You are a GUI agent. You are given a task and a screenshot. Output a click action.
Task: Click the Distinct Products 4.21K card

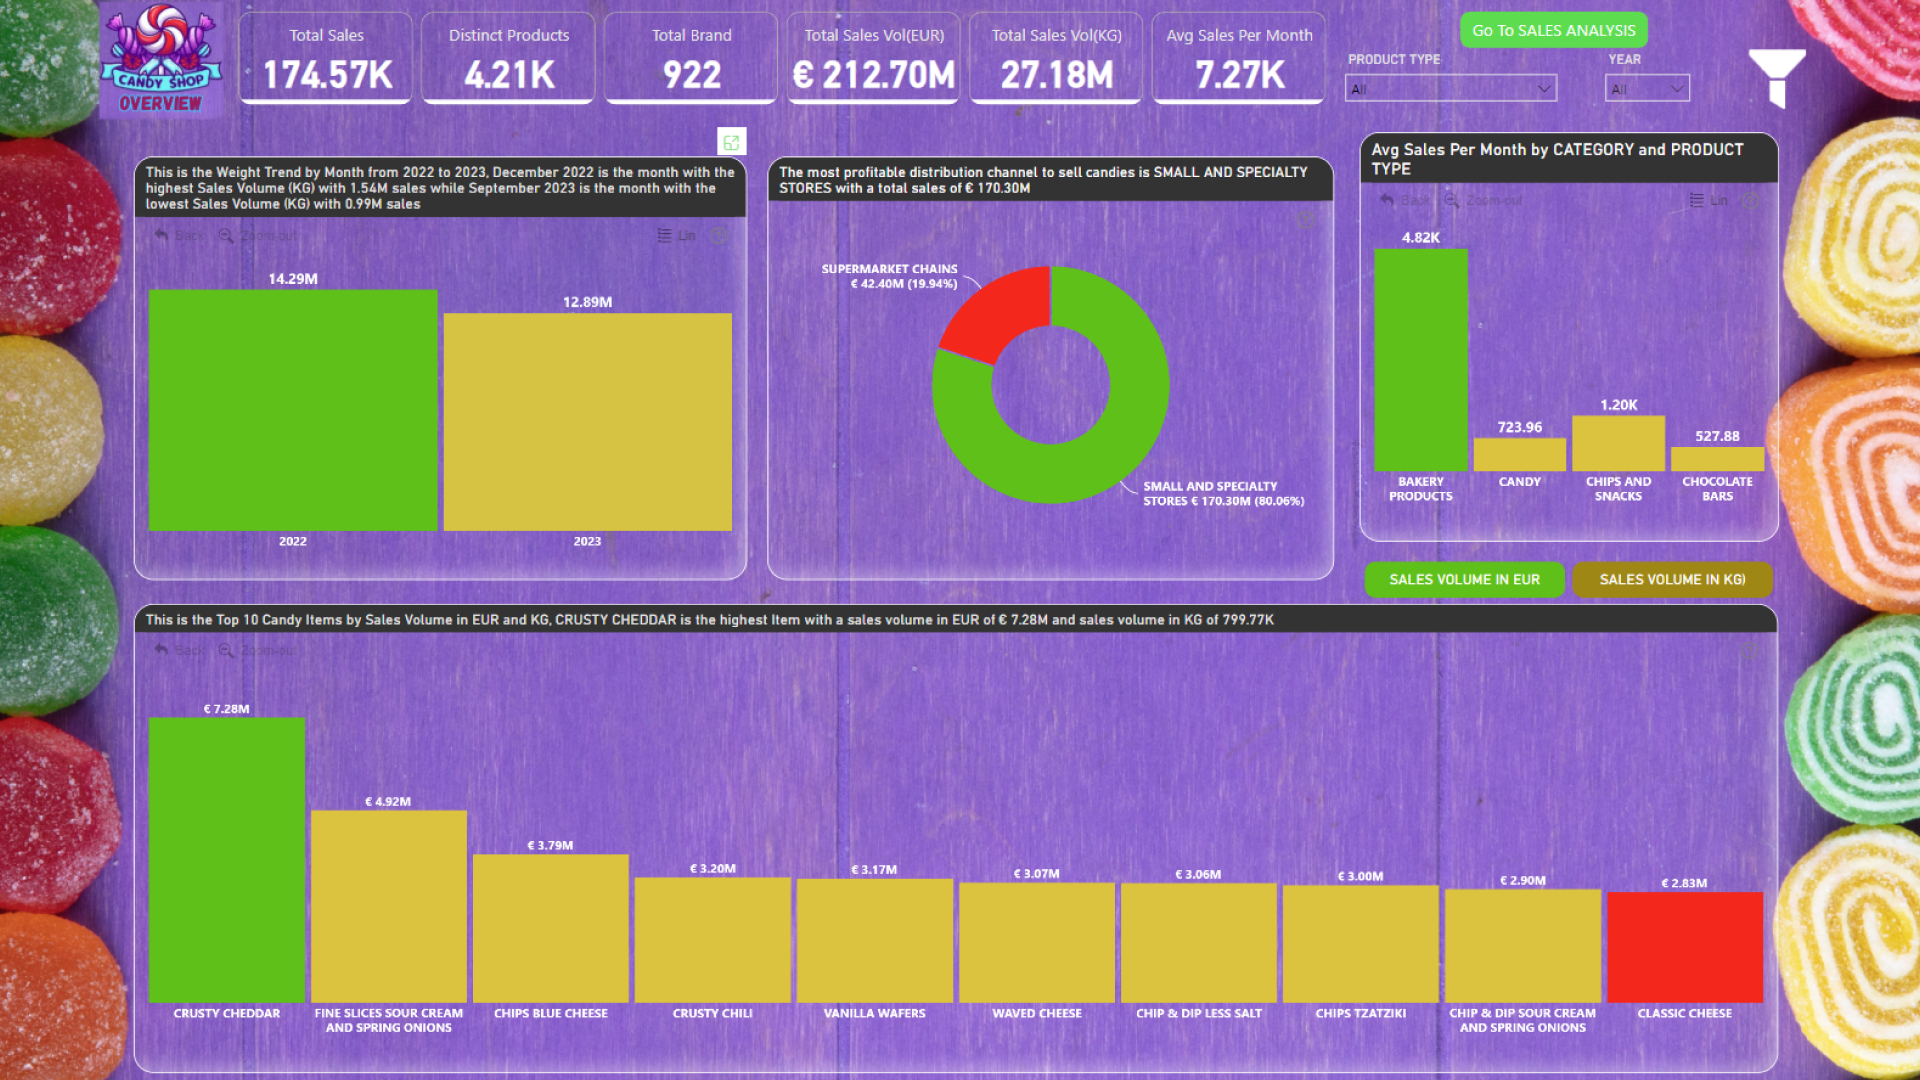click(x=508, y=59)
